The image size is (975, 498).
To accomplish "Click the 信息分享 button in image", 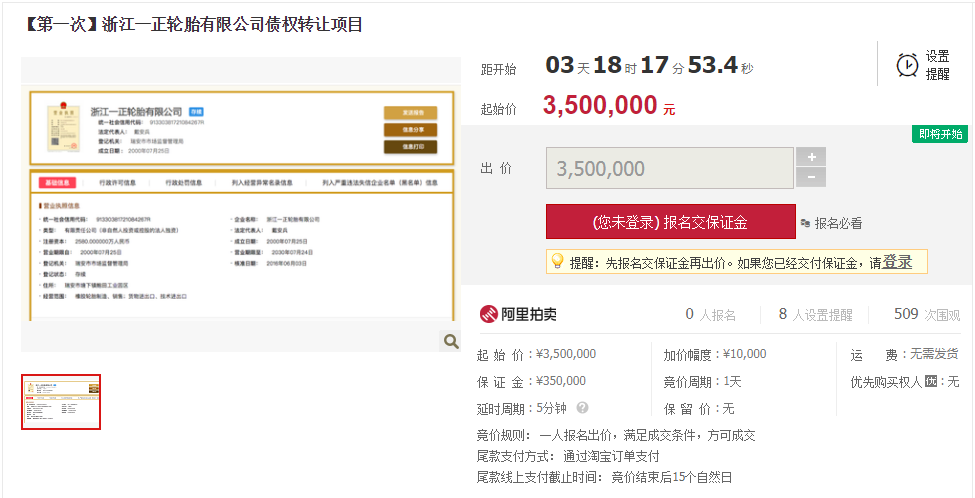I will tap(410, 129).
